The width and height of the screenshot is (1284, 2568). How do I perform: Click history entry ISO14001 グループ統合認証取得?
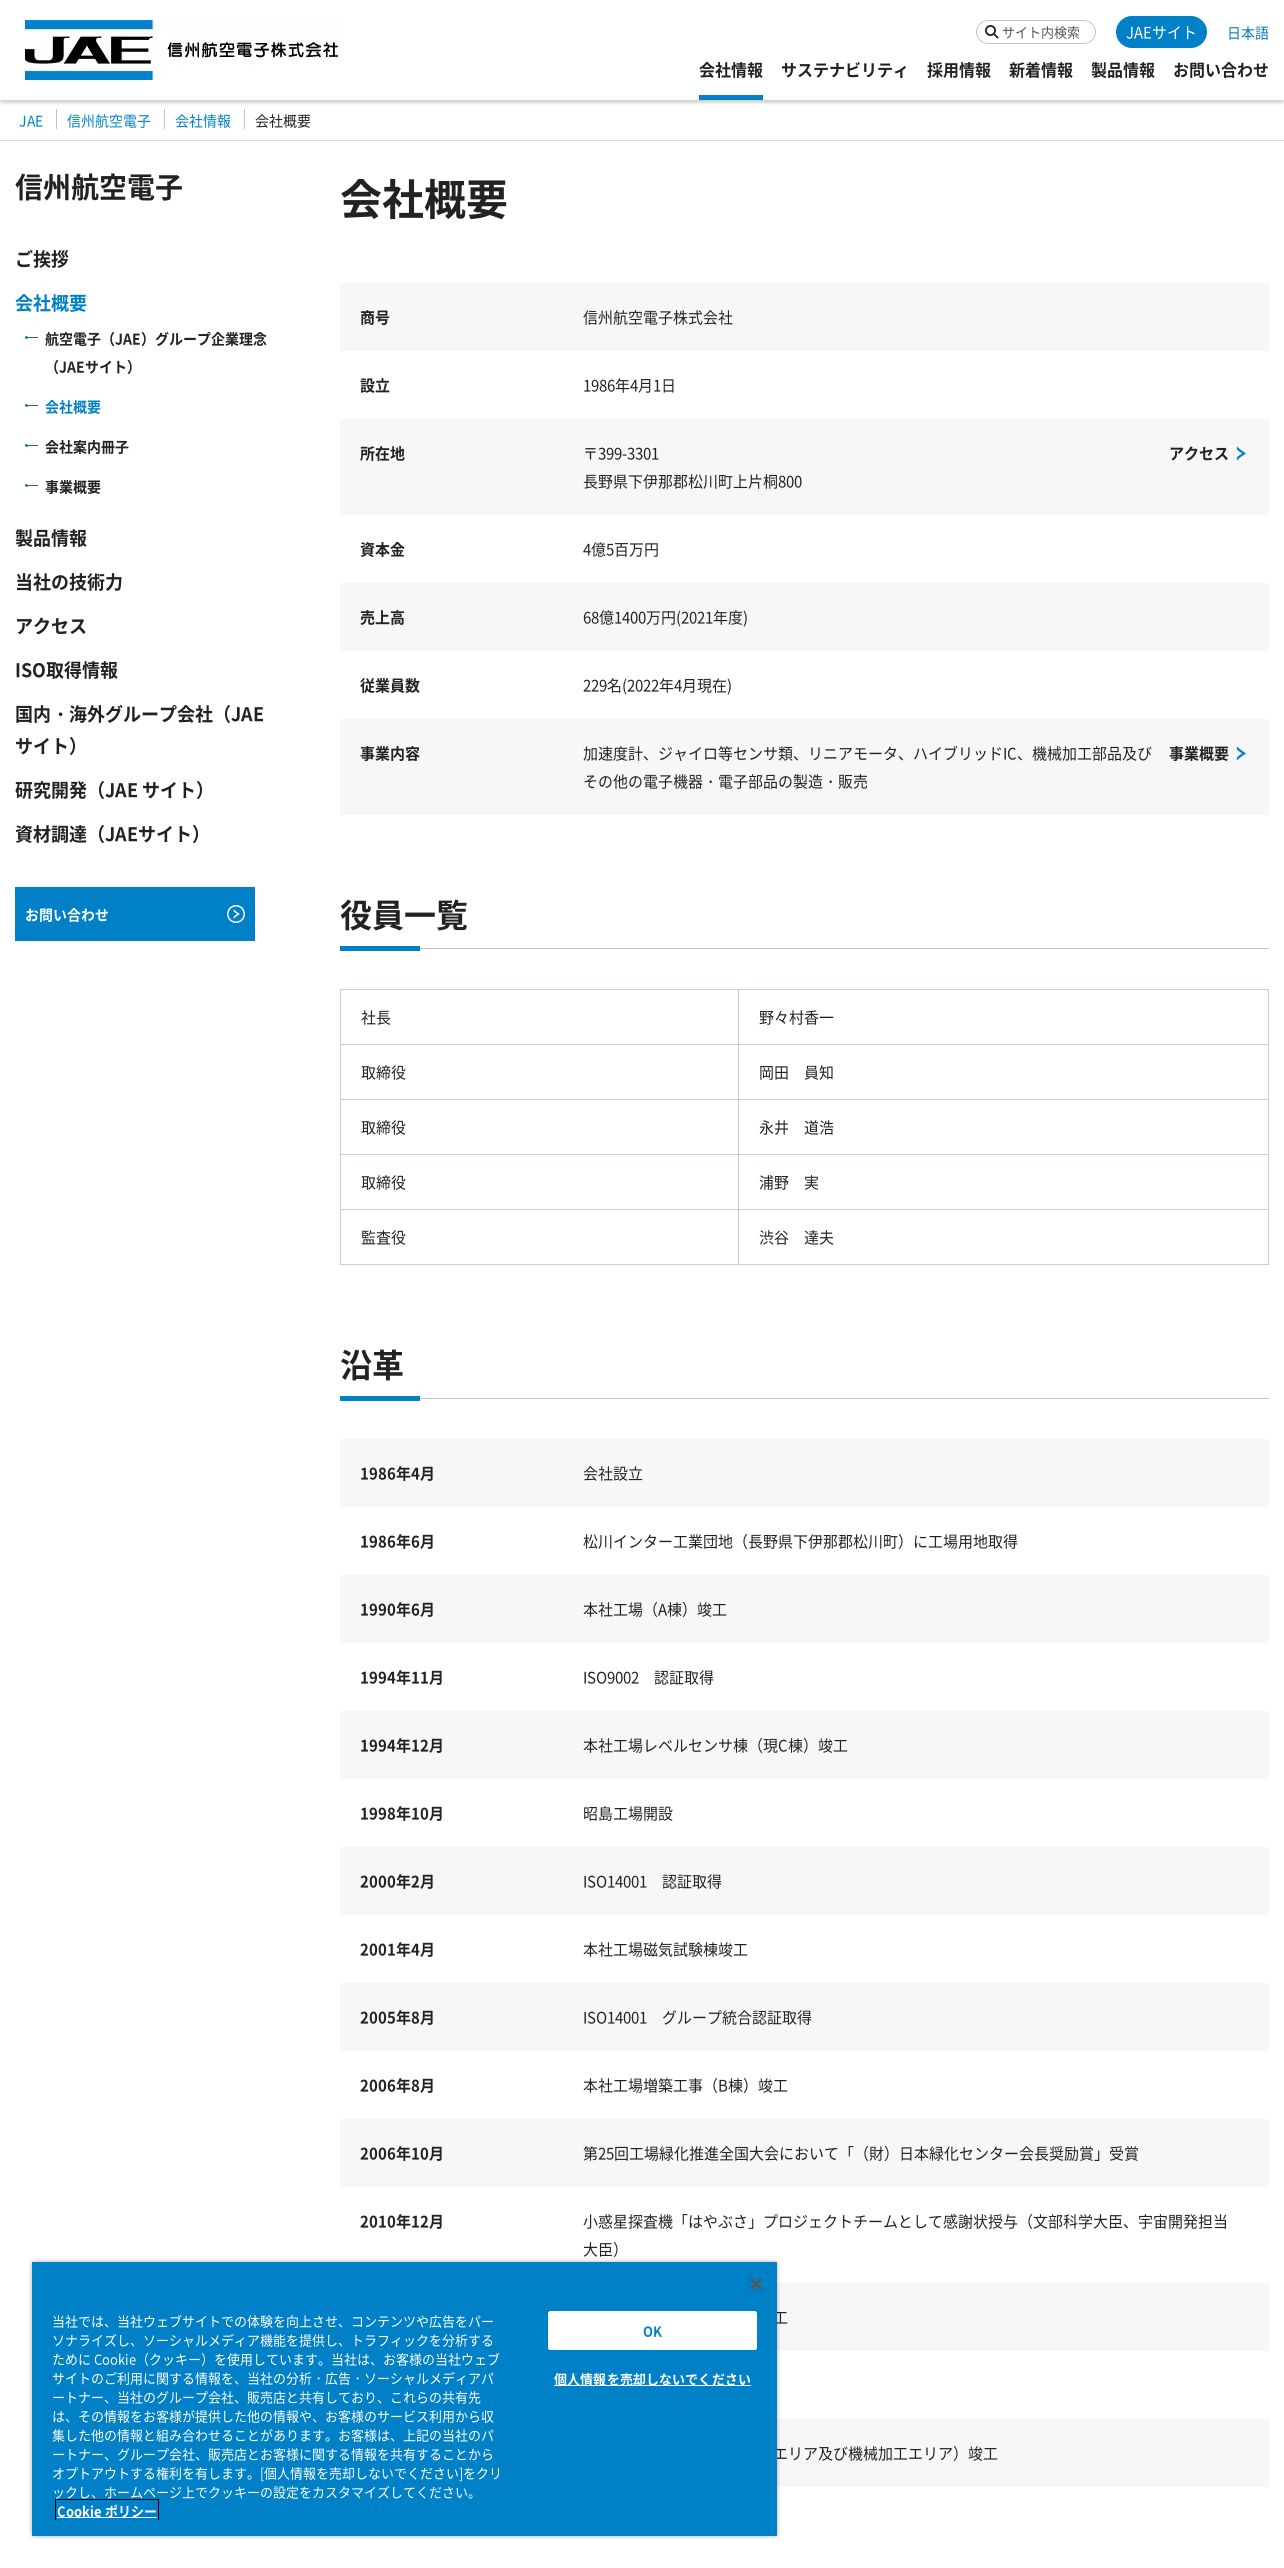(x=697, y=2018)
